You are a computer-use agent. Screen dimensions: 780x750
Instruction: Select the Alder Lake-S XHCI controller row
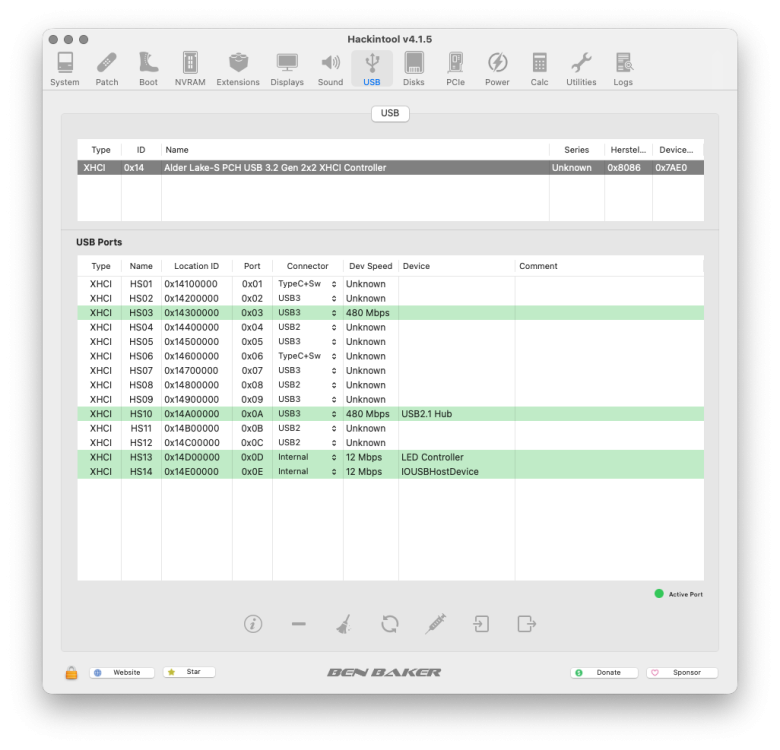390,168
